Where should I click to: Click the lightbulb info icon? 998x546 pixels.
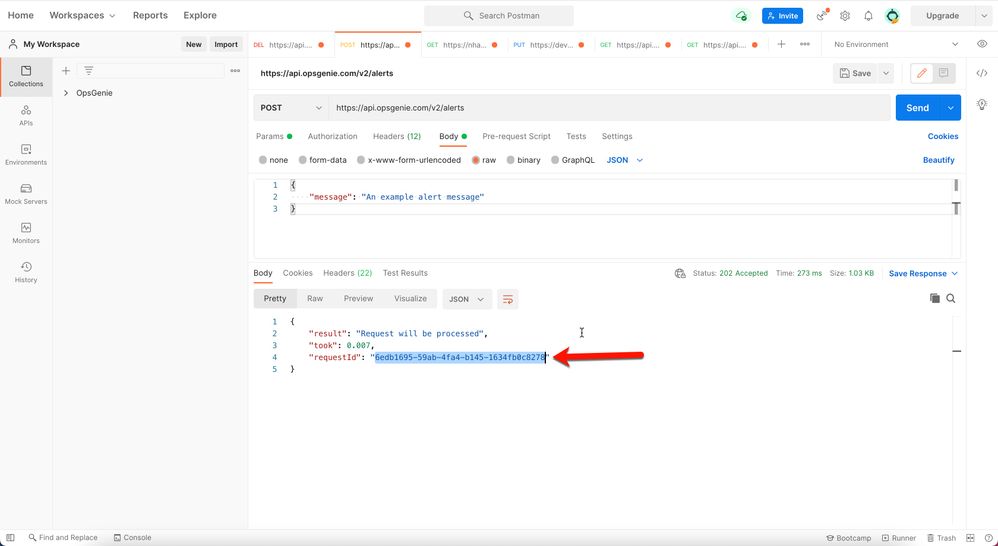(x=982, y=104)
